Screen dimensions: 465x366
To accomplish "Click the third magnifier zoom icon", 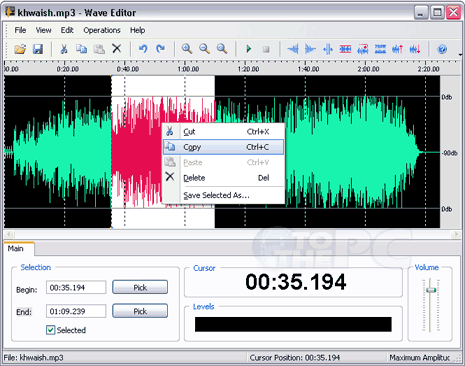I will click(222, 49).
